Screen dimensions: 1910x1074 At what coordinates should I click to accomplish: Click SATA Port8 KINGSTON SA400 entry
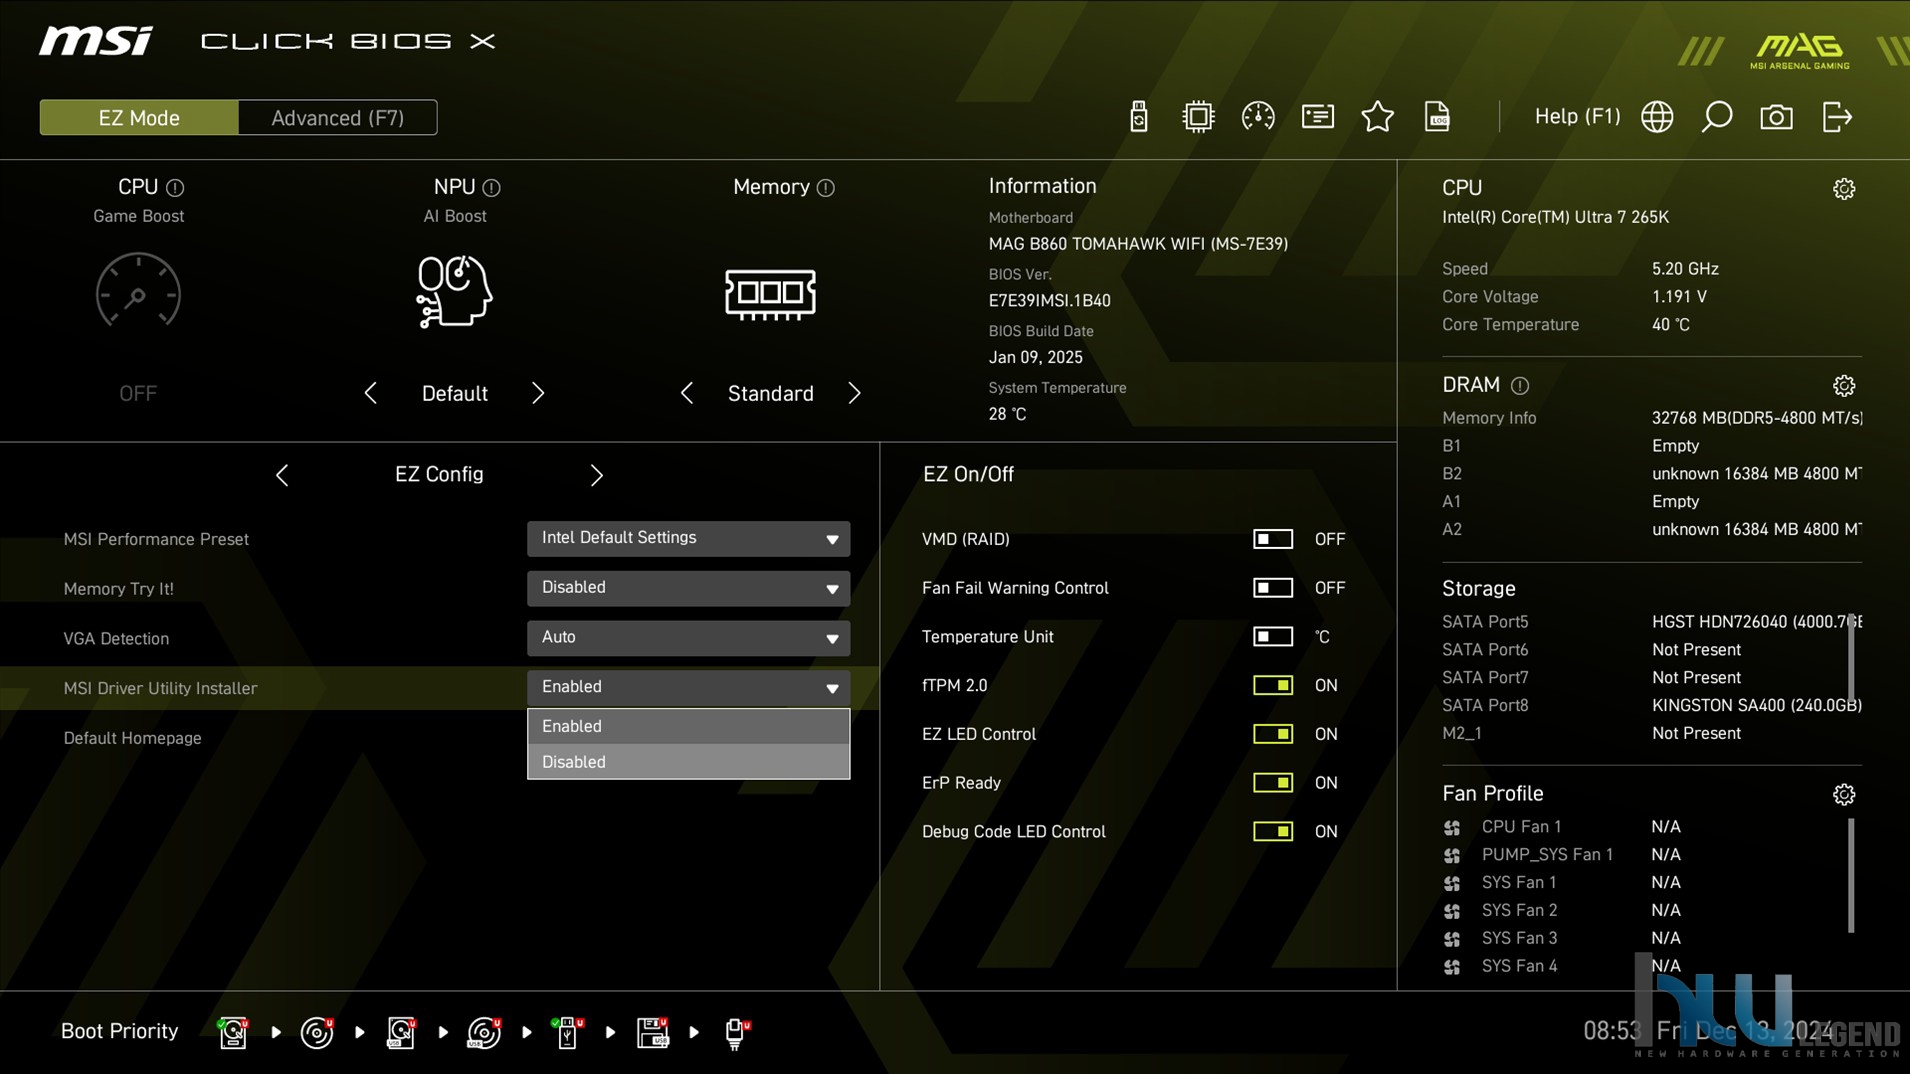point(1651,706)
